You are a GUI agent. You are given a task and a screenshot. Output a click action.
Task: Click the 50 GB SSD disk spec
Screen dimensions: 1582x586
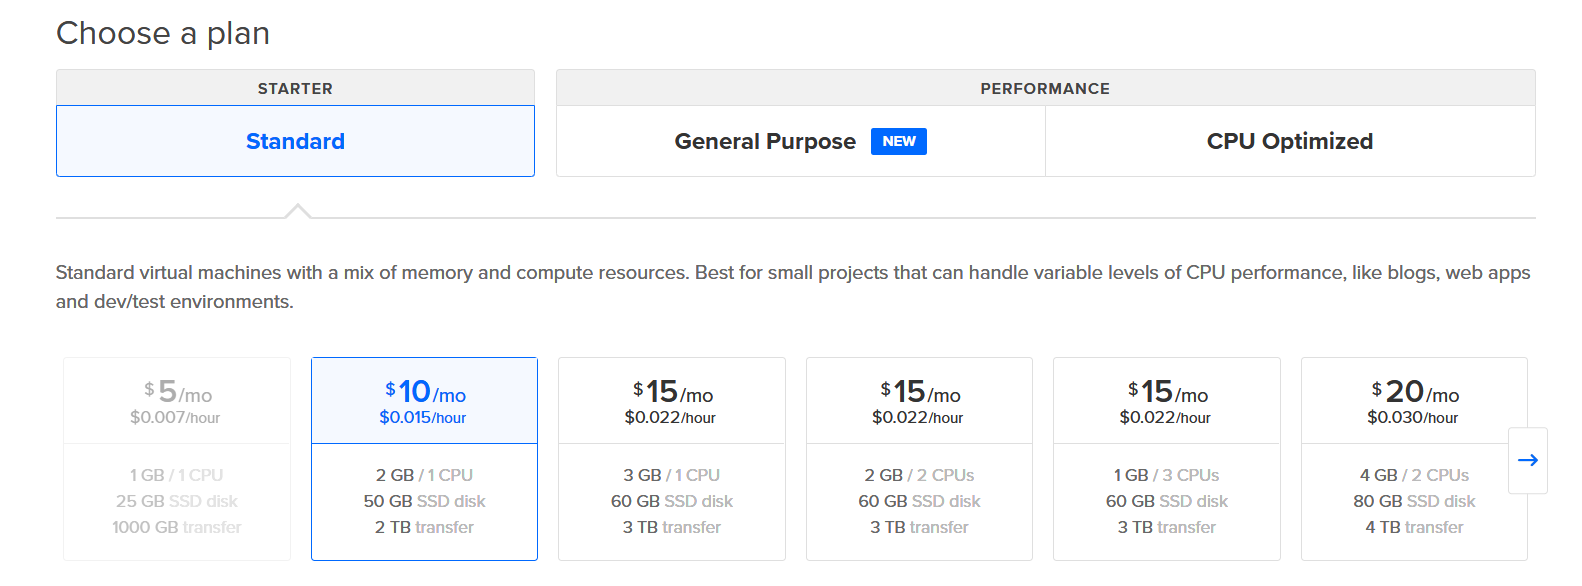[x=424, y=501]
